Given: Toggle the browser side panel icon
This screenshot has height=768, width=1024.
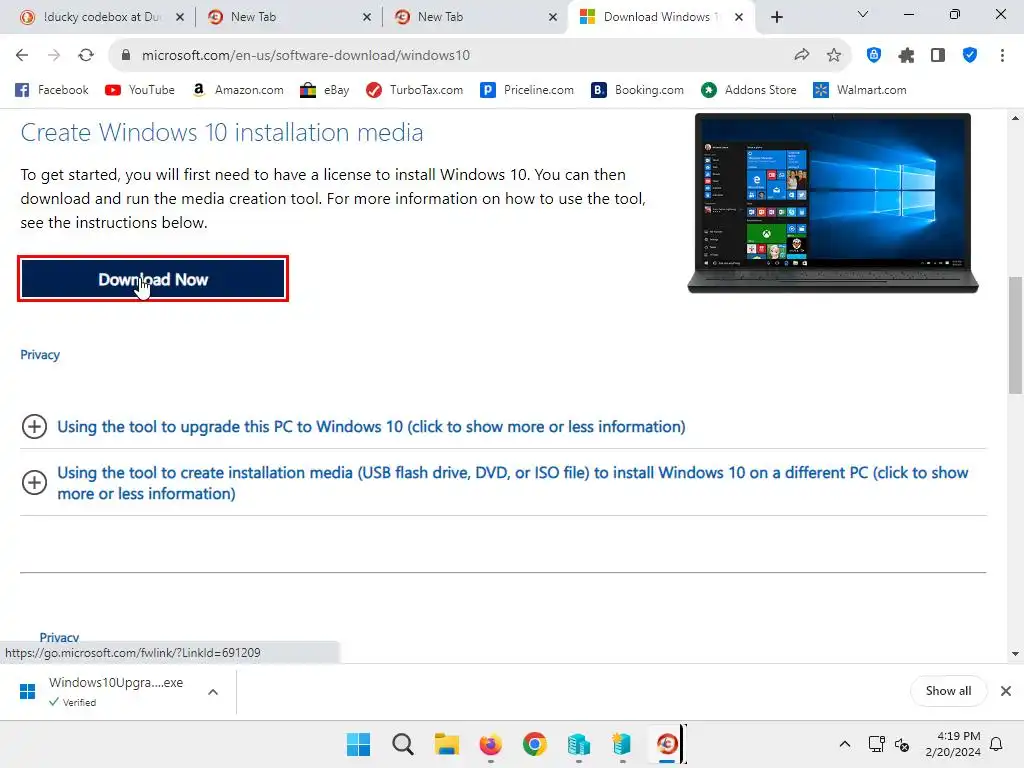Looking at the screenshot, I should tap(938, 56).
